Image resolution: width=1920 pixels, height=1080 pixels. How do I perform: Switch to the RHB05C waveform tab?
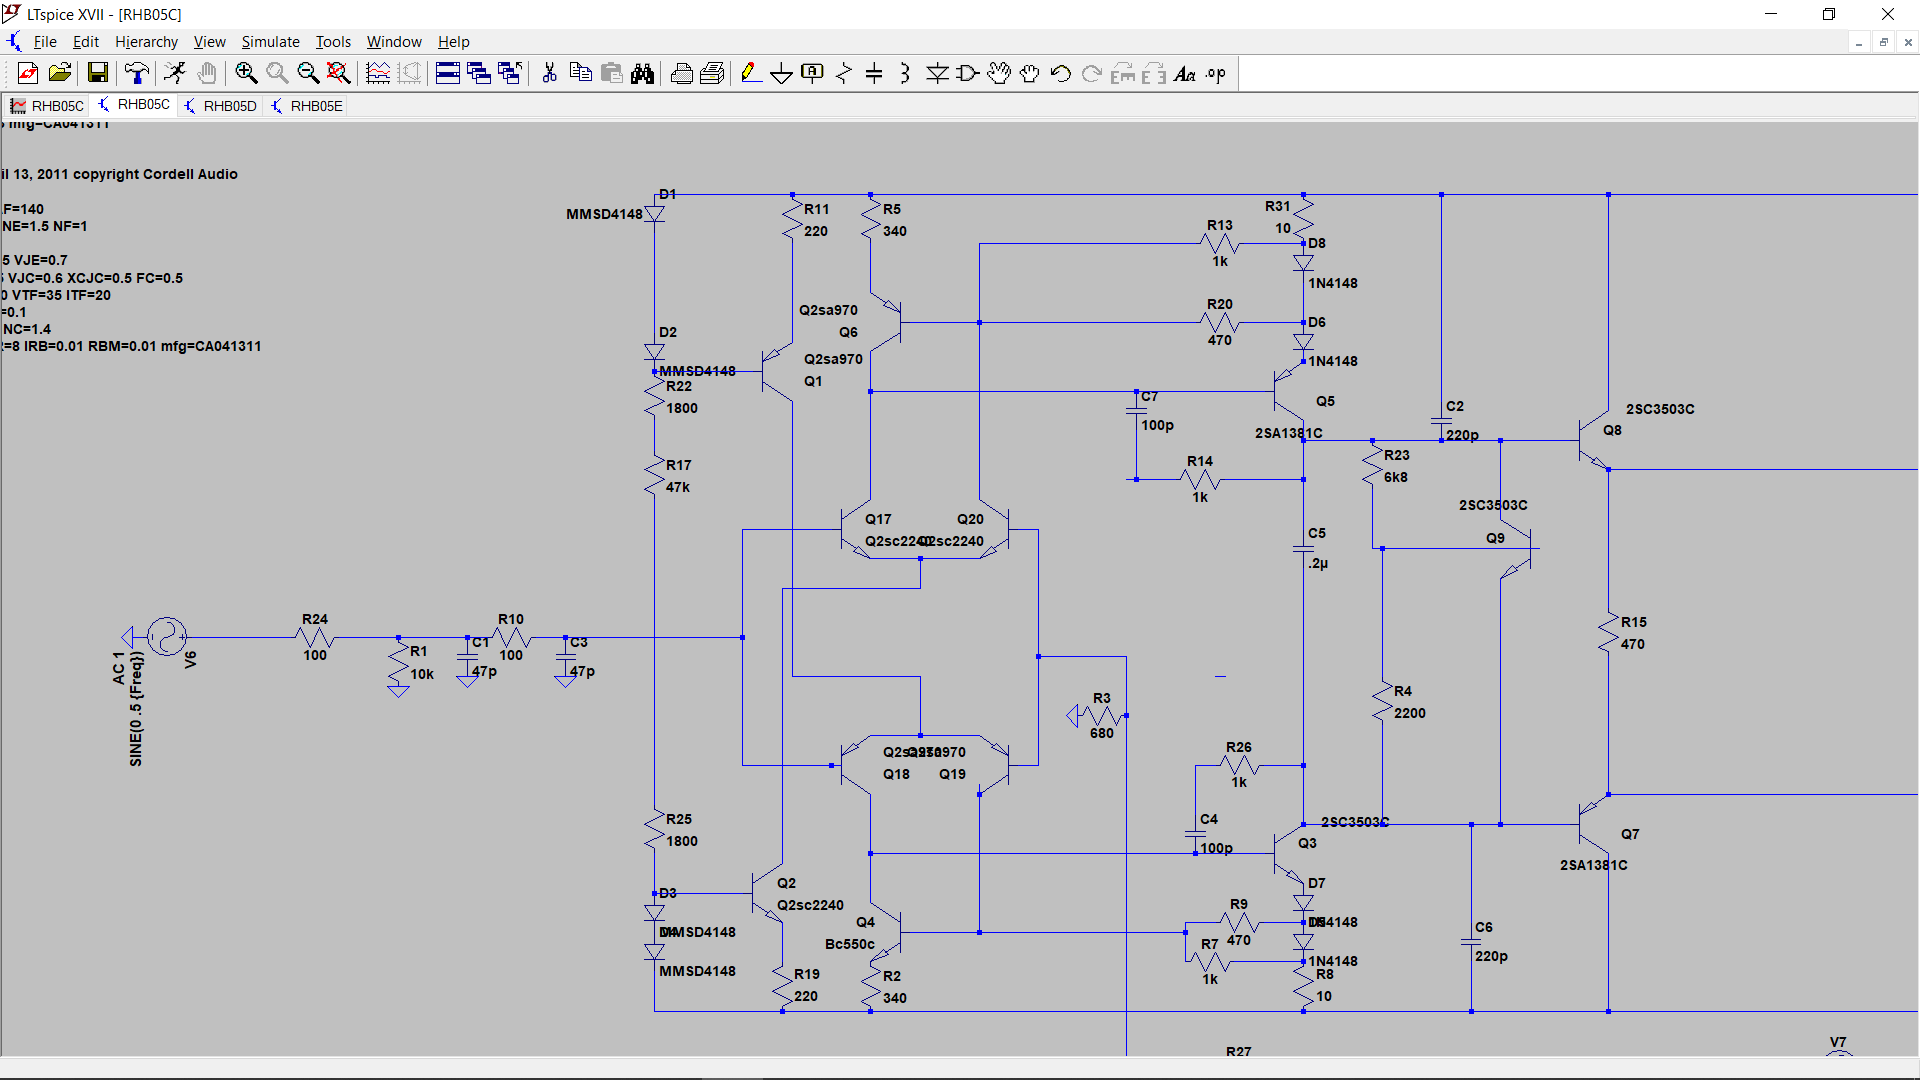(x=47, y=106)
